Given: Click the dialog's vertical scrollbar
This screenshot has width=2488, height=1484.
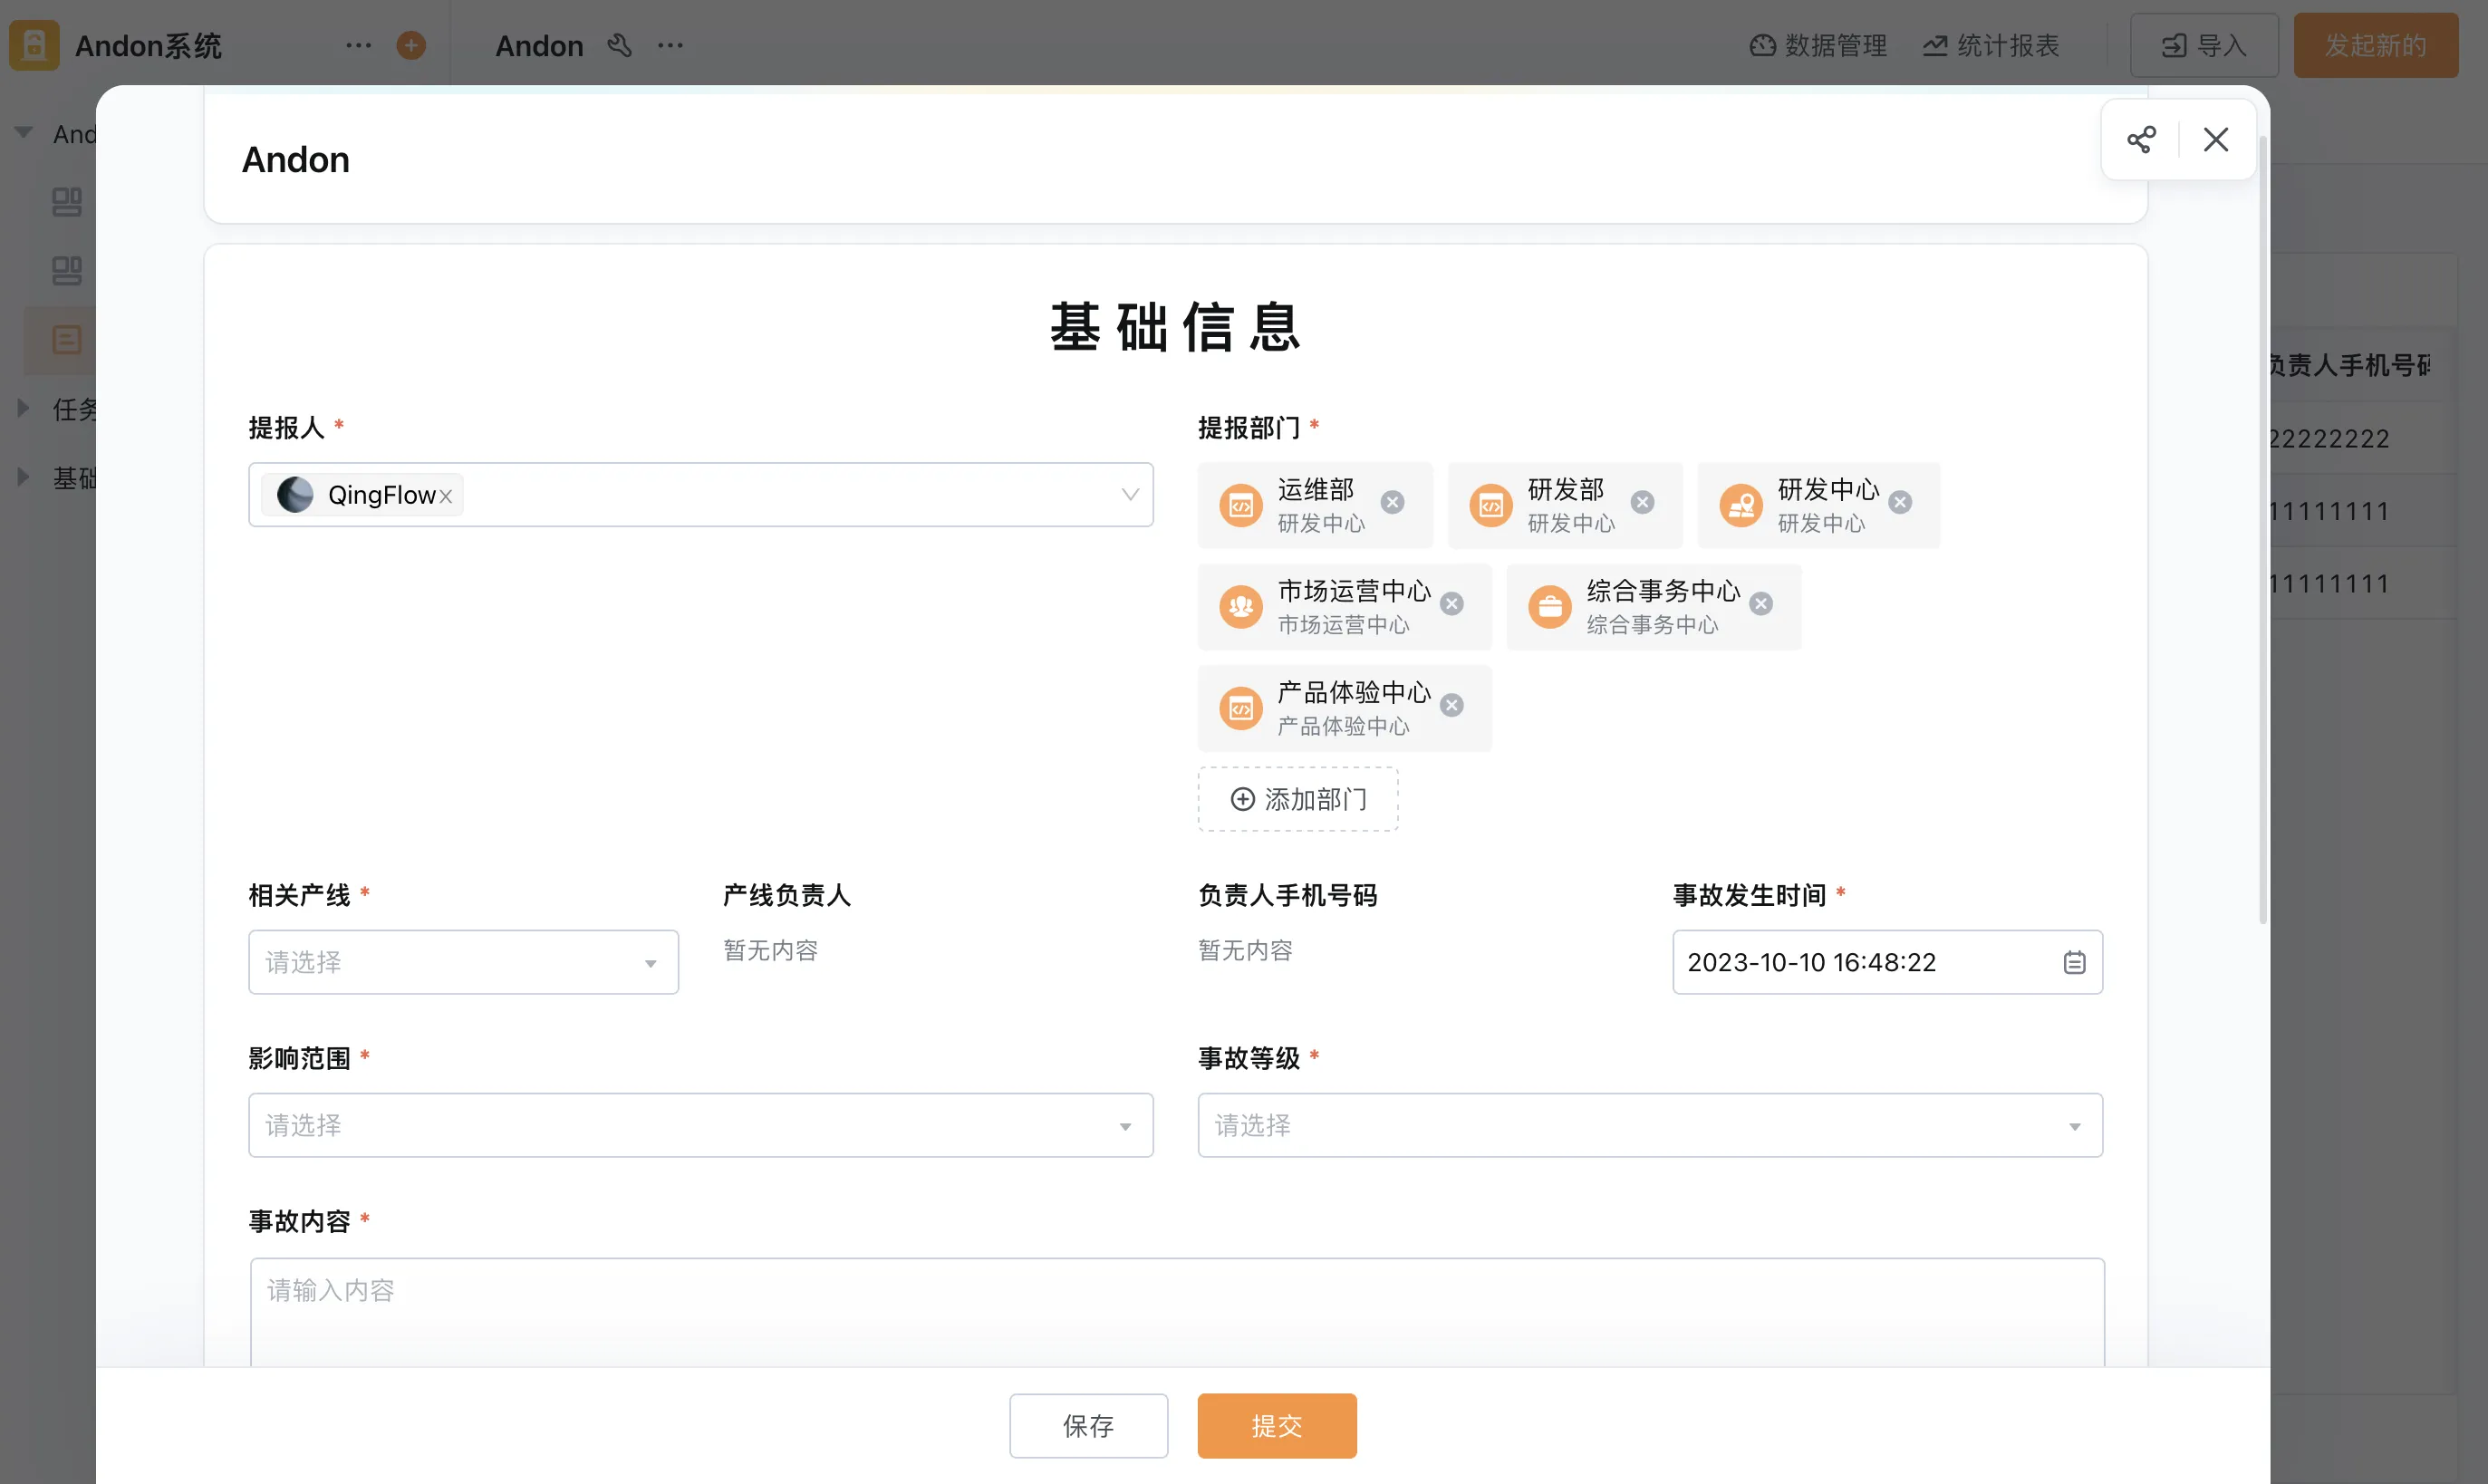Looking at the screenshot, I should [2262, 530].
